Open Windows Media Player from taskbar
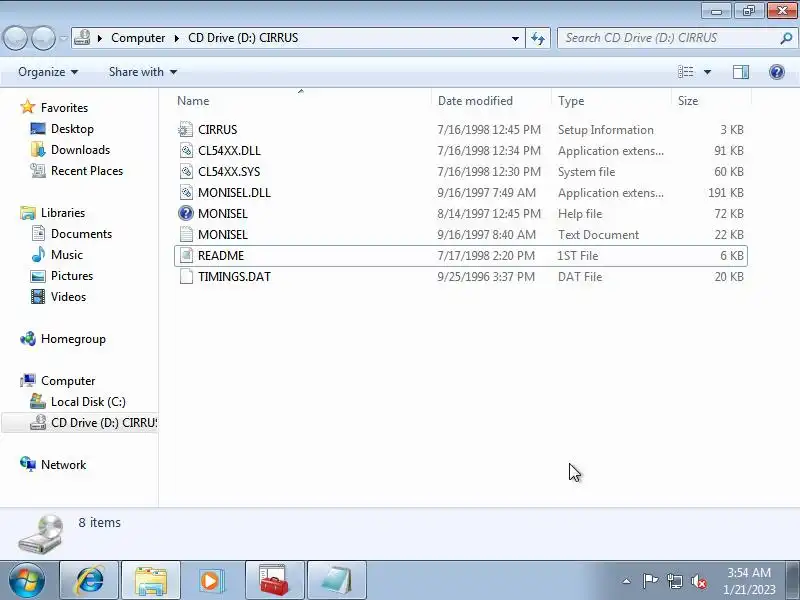 [x=211, y=581]
